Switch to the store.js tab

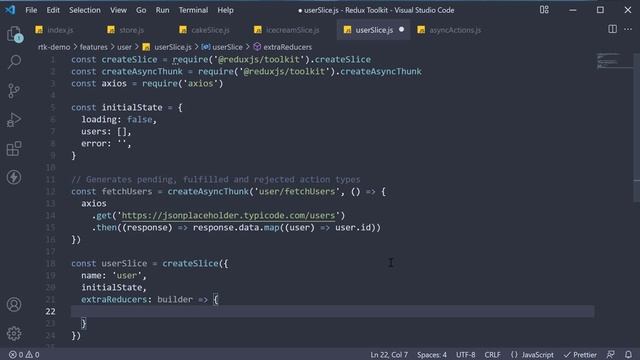click(131, 30)
